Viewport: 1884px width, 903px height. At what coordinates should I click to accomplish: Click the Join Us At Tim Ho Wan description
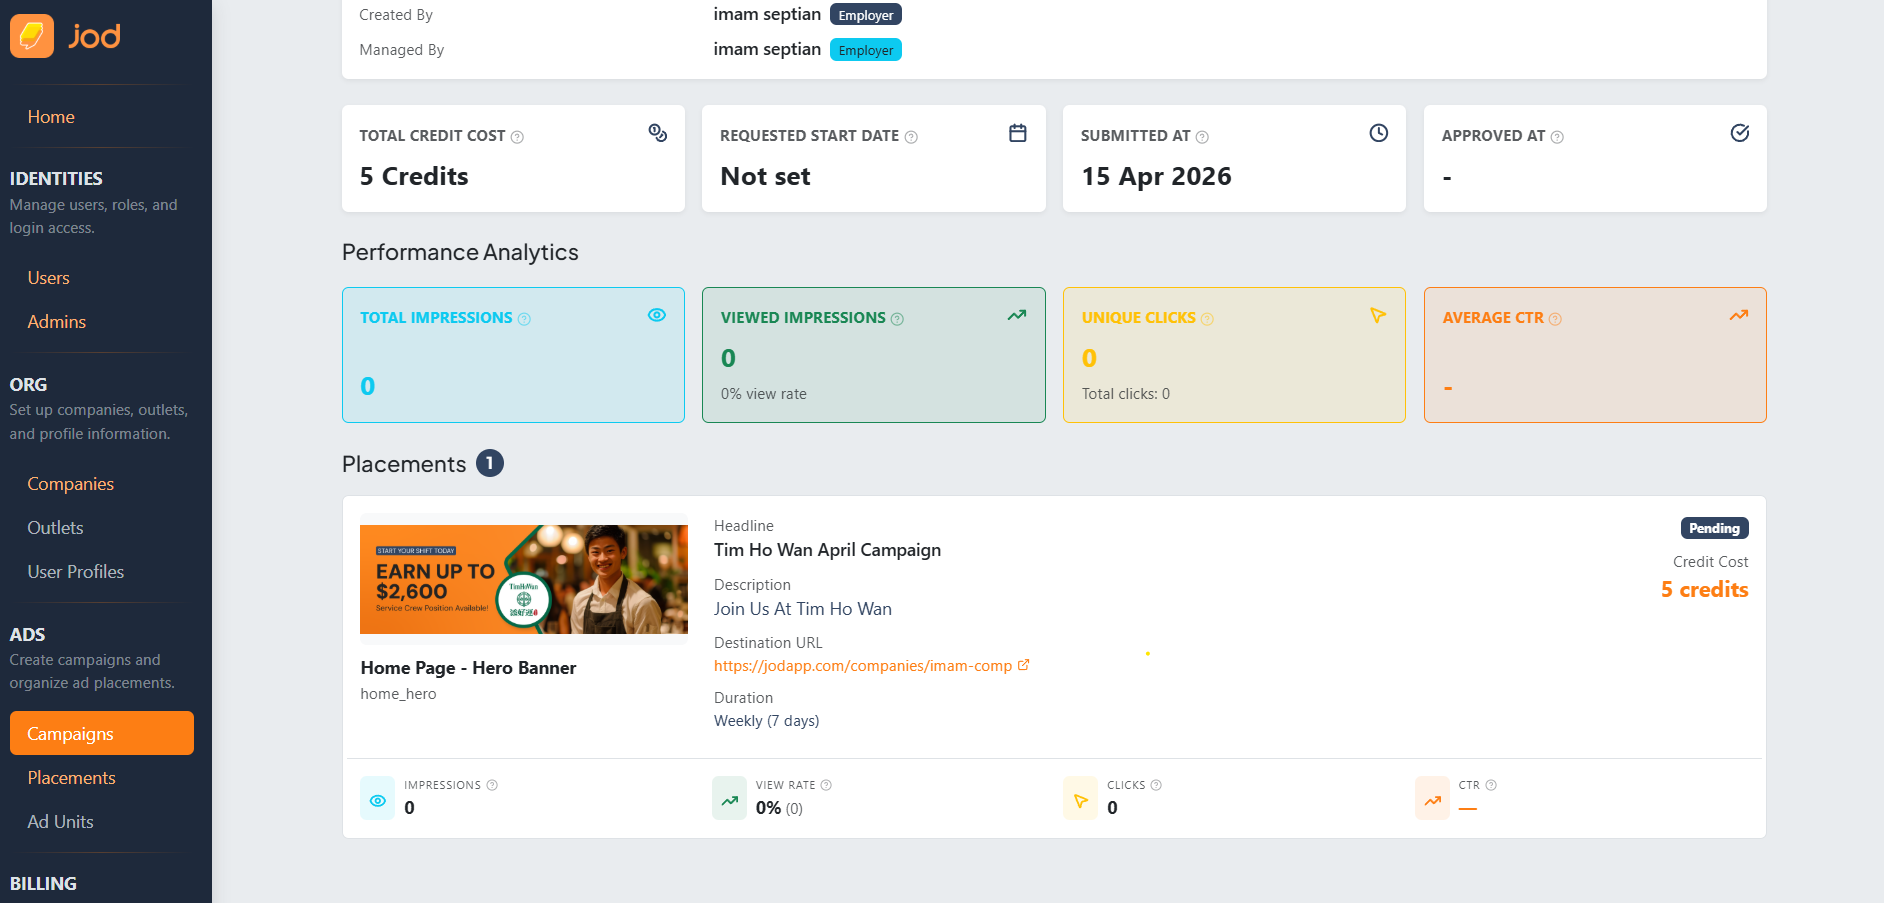point(803,609)
